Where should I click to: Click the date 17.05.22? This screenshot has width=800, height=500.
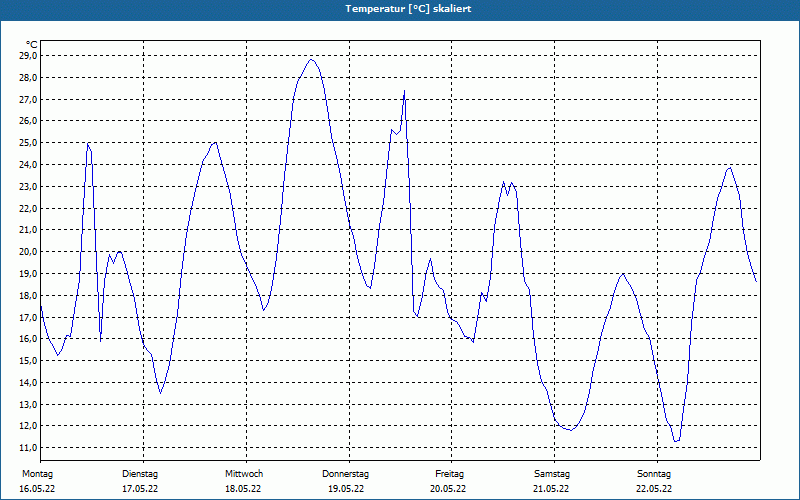140,489
